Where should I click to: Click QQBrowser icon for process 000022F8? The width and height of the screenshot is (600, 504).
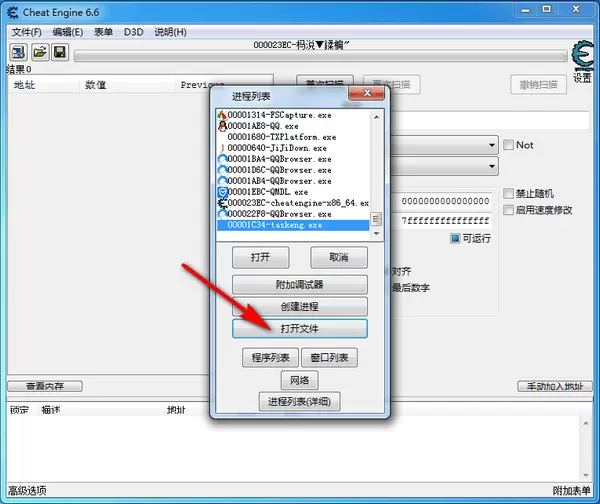point(222,214)
